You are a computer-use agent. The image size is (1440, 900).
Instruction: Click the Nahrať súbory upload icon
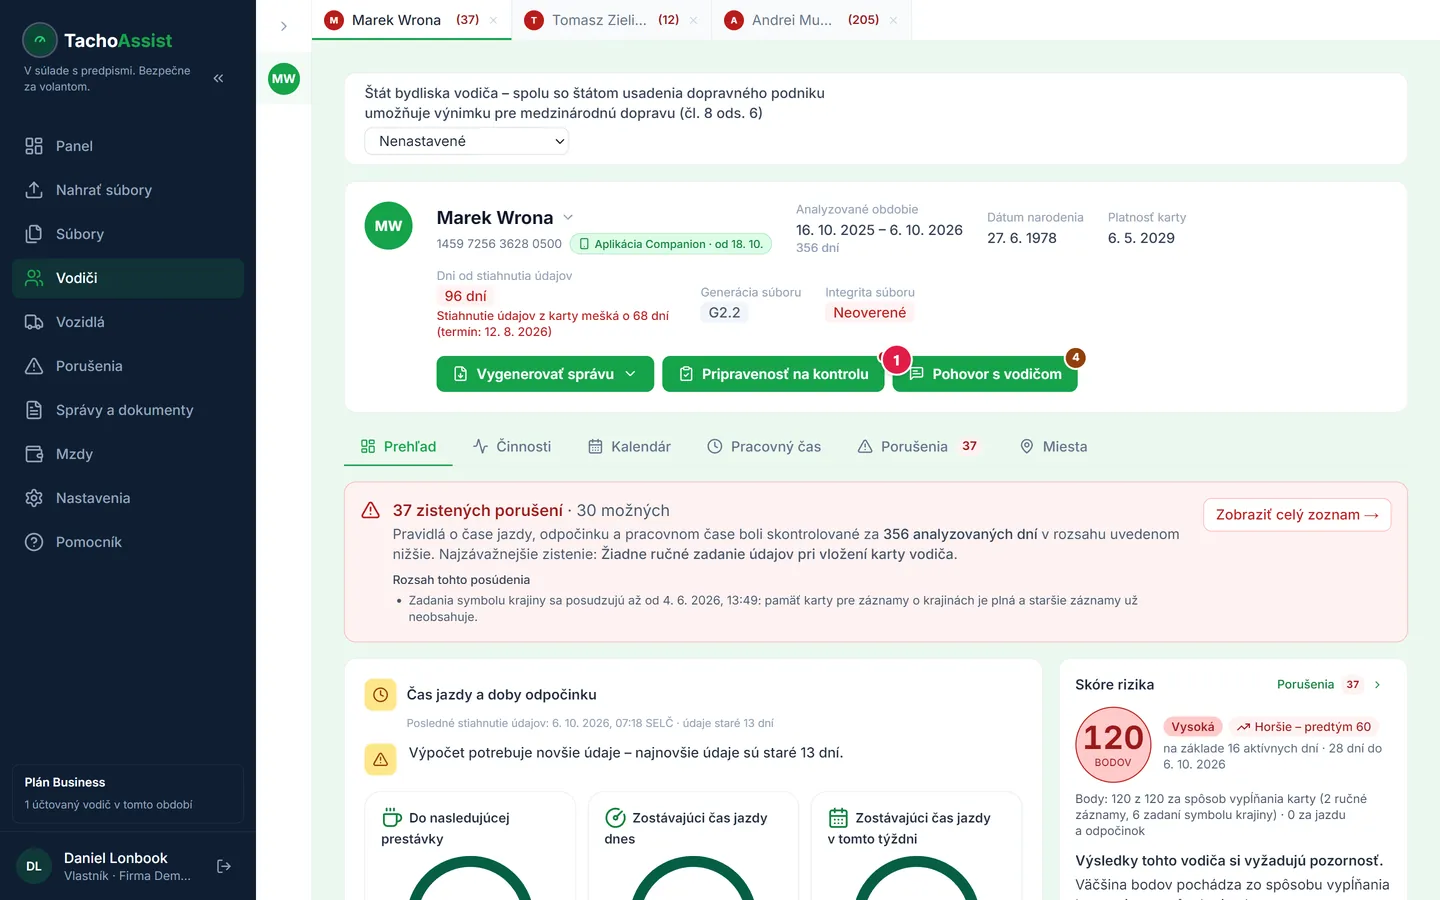pos(34,190)
